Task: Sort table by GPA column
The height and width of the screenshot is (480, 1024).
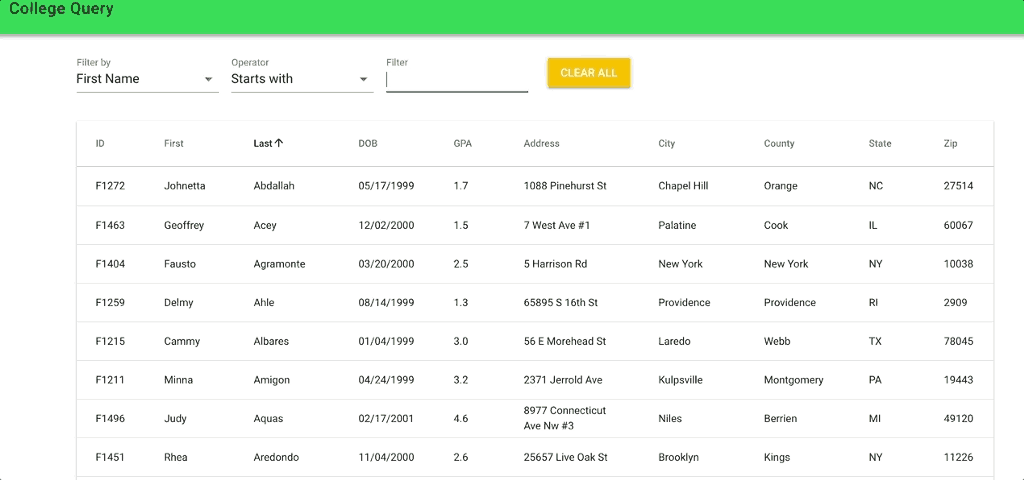Action: [462, 144]
